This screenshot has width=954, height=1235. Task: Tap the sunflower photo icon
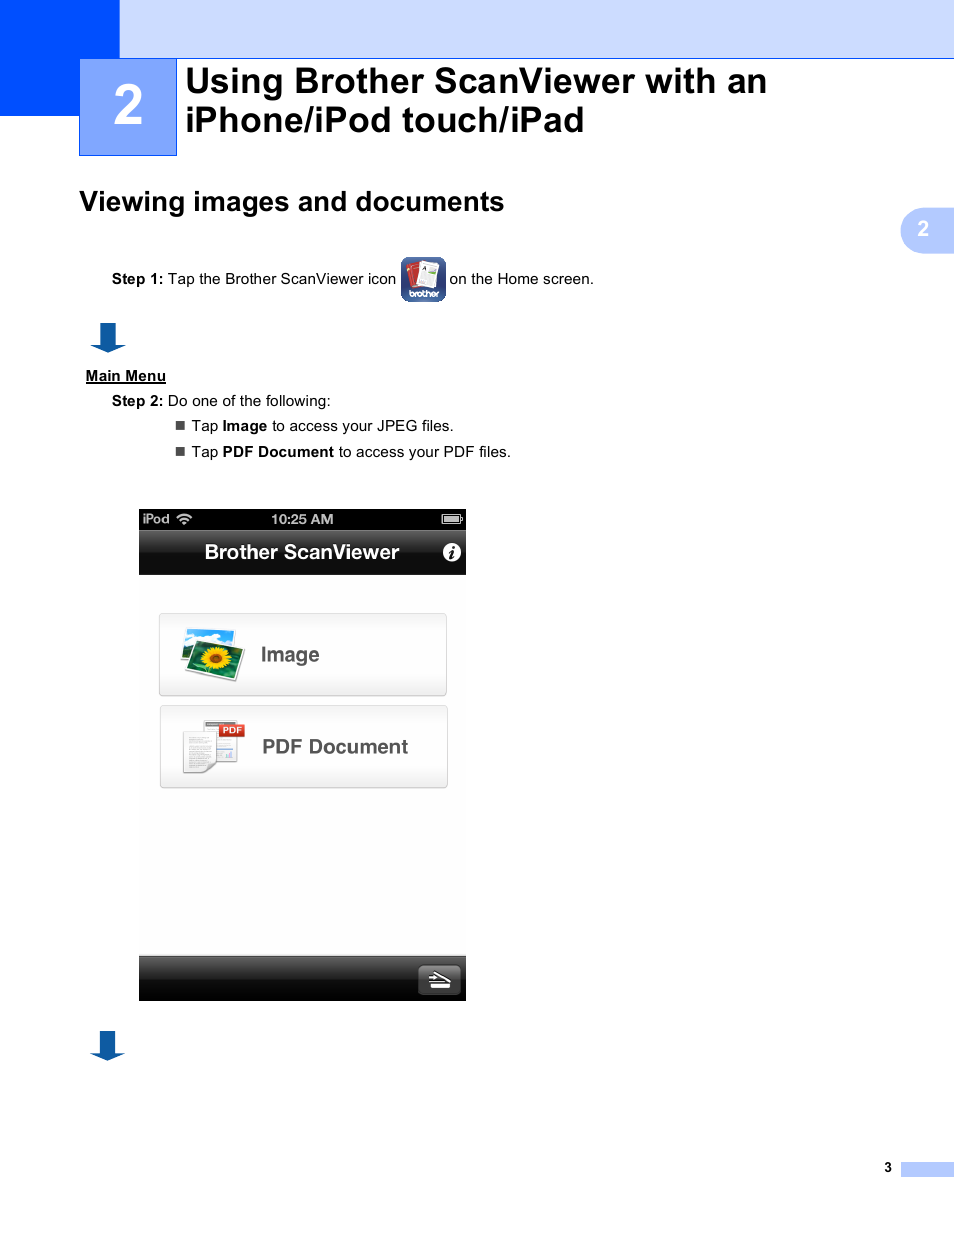coord(213,654)
